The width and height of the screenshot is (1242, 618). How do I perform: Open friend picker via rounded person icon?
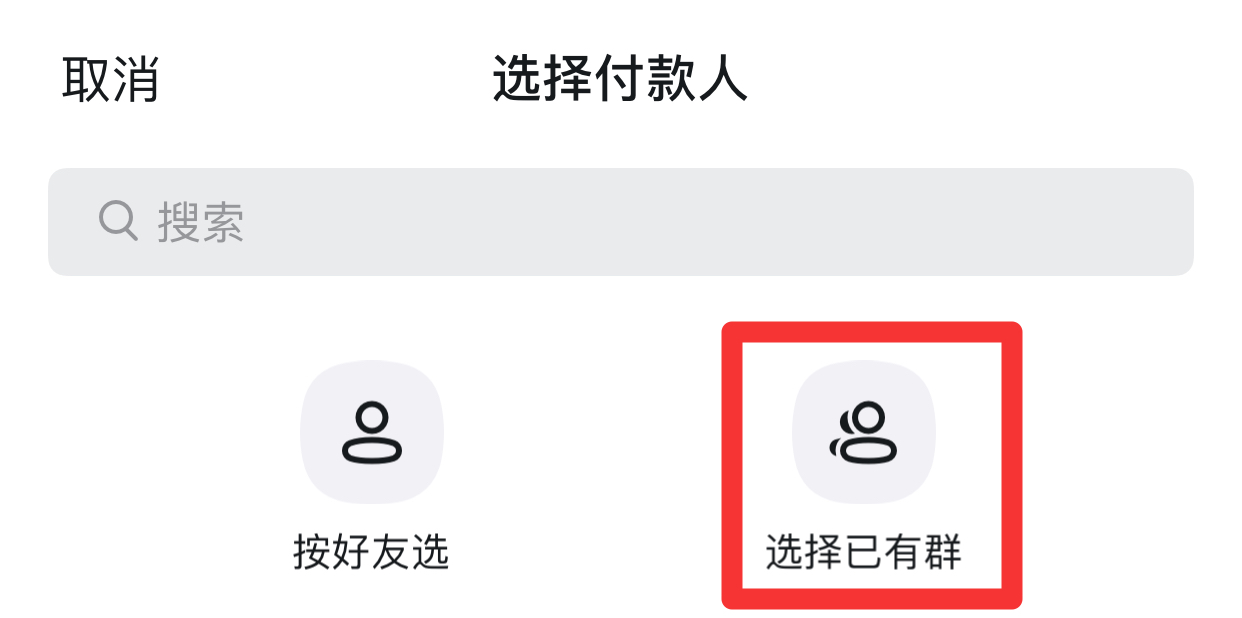tap(371, 433)
